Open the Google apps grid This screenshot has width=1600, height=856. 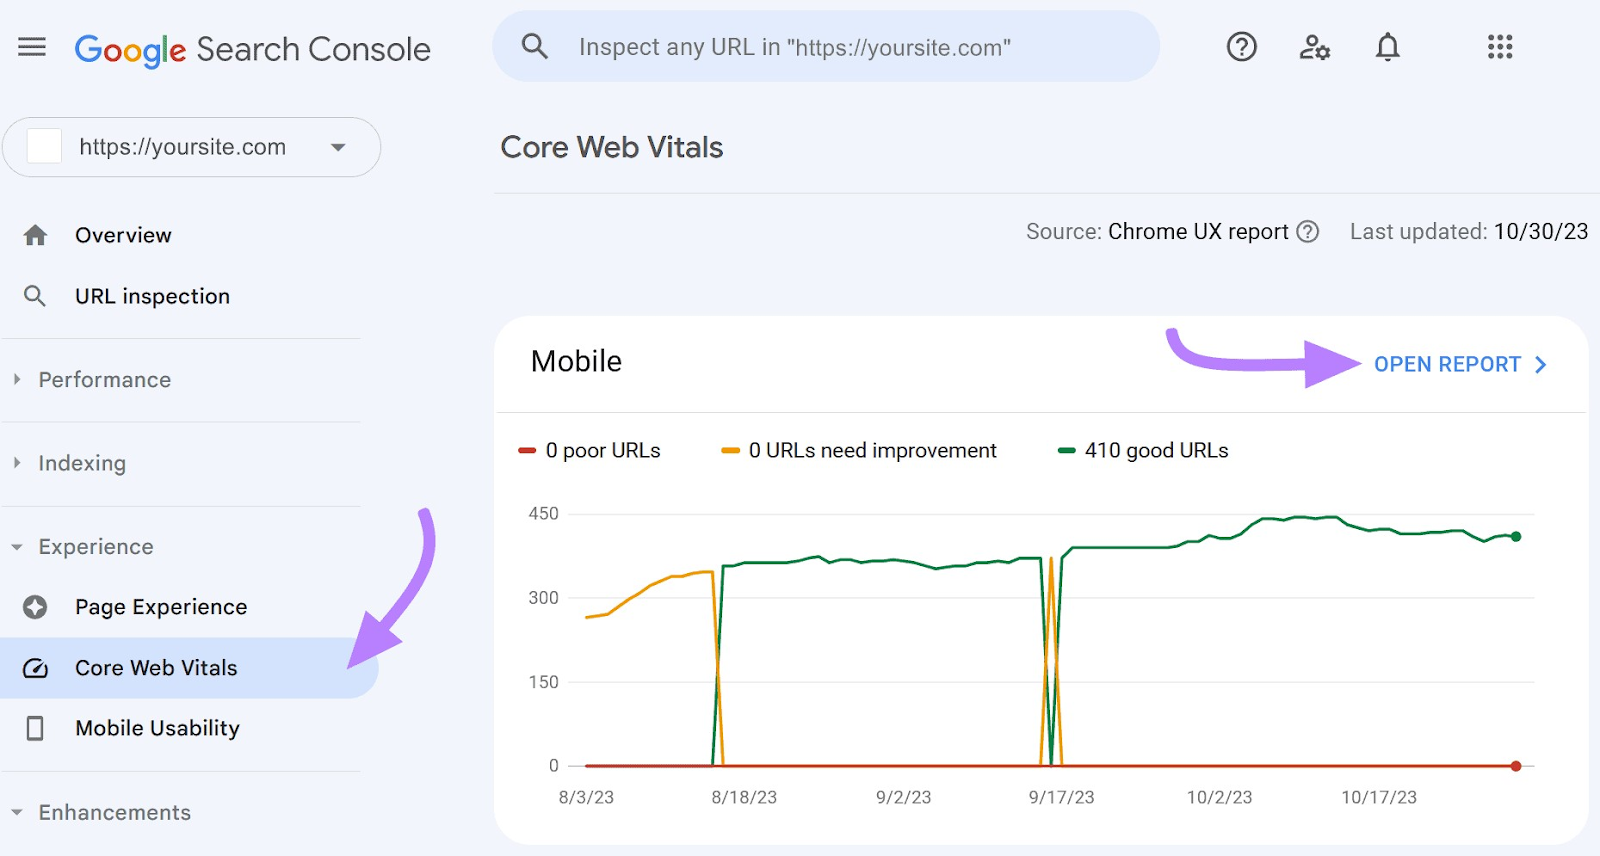click(x=1499, y=47)
